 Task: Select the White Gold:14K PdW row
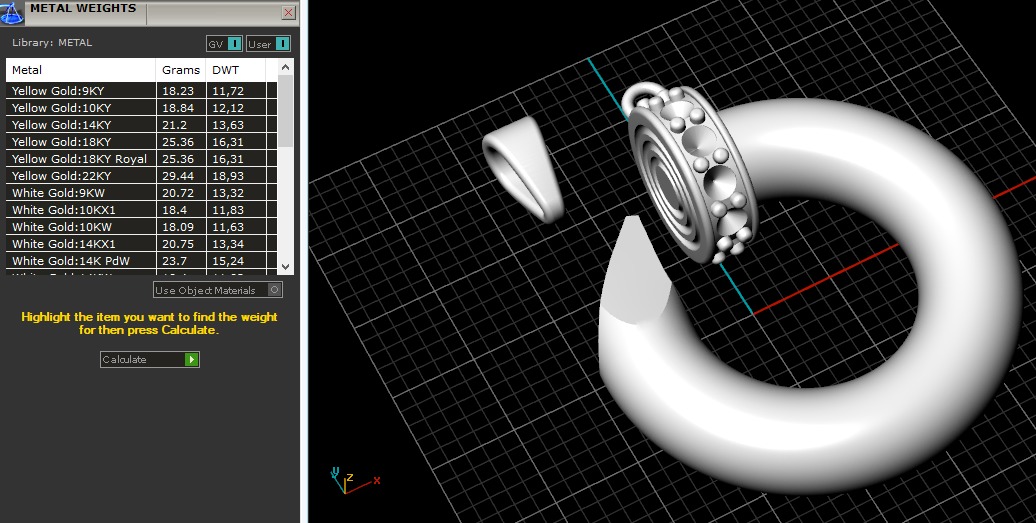141,261
